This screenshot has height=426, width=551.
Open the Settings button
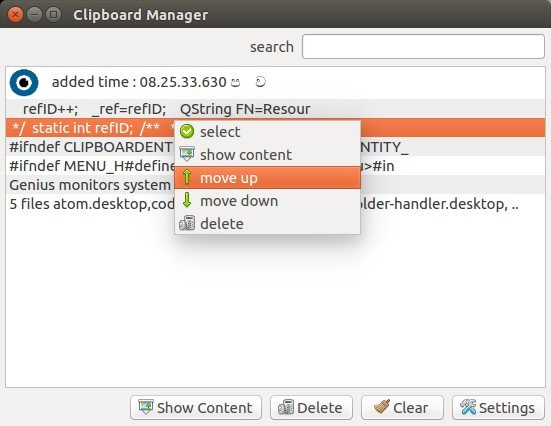pos(498,408)
